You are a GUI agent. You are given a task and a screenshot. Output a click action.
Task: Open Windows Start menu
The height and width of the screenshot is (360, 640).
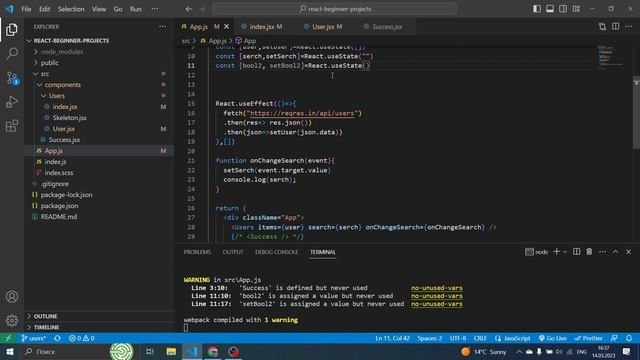click(x=9, y=351)
